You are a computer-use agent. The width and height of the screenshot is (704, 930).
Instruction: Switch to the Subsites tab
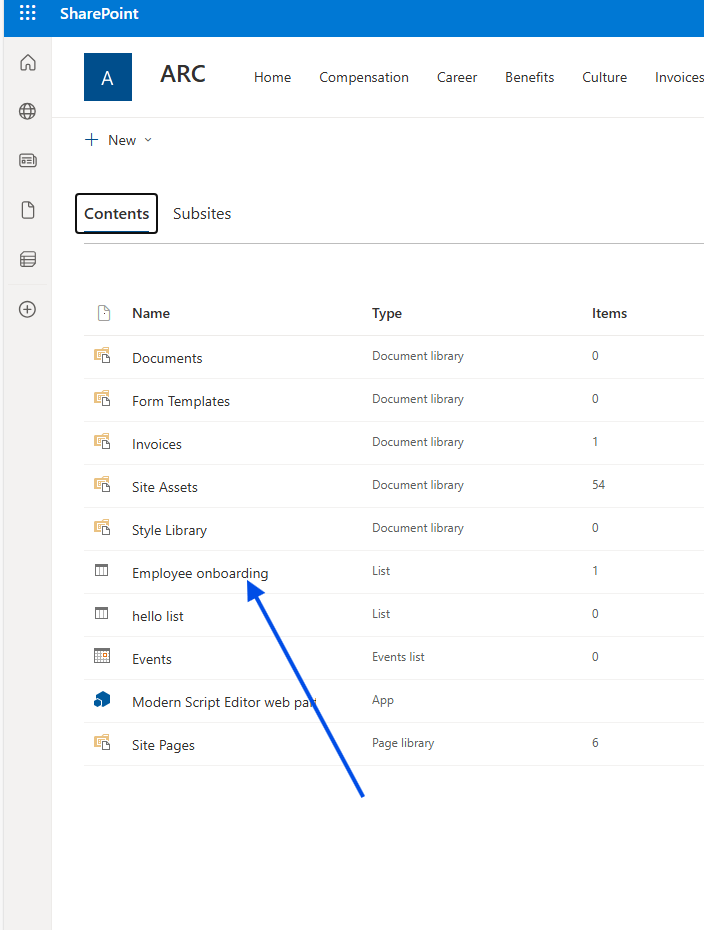point(202,214)
